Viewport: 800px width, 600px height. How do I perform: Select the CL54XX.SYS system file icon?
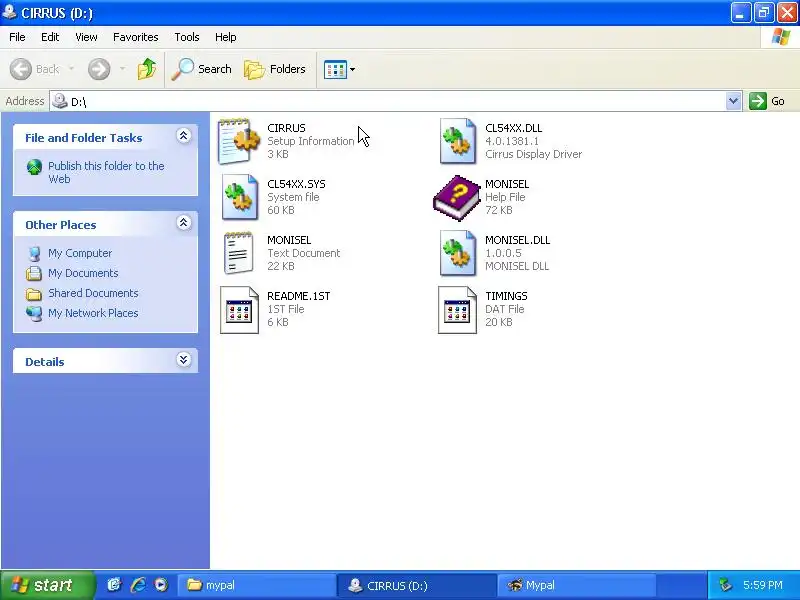click(239, 197)
